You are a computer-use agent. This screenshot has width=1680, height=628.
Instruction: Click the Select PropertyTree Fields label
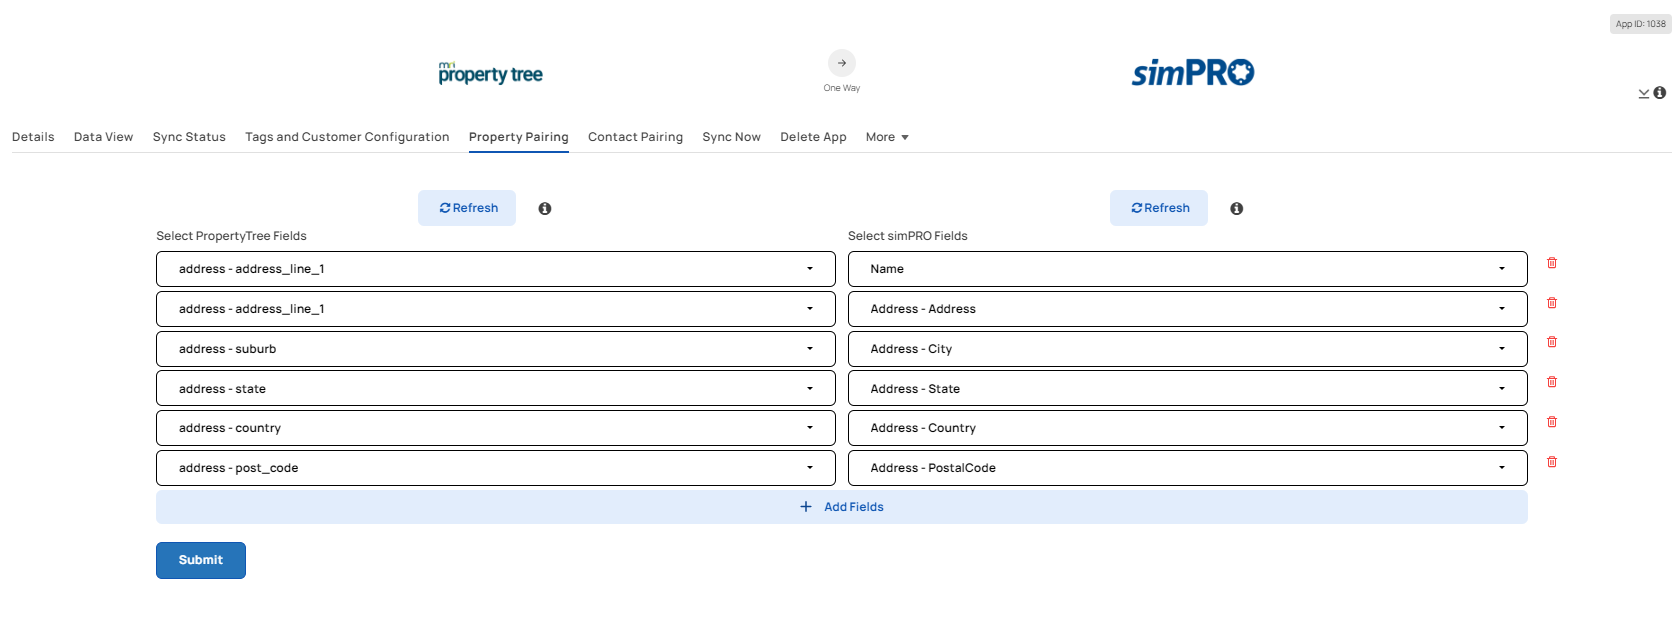(231, 236)
